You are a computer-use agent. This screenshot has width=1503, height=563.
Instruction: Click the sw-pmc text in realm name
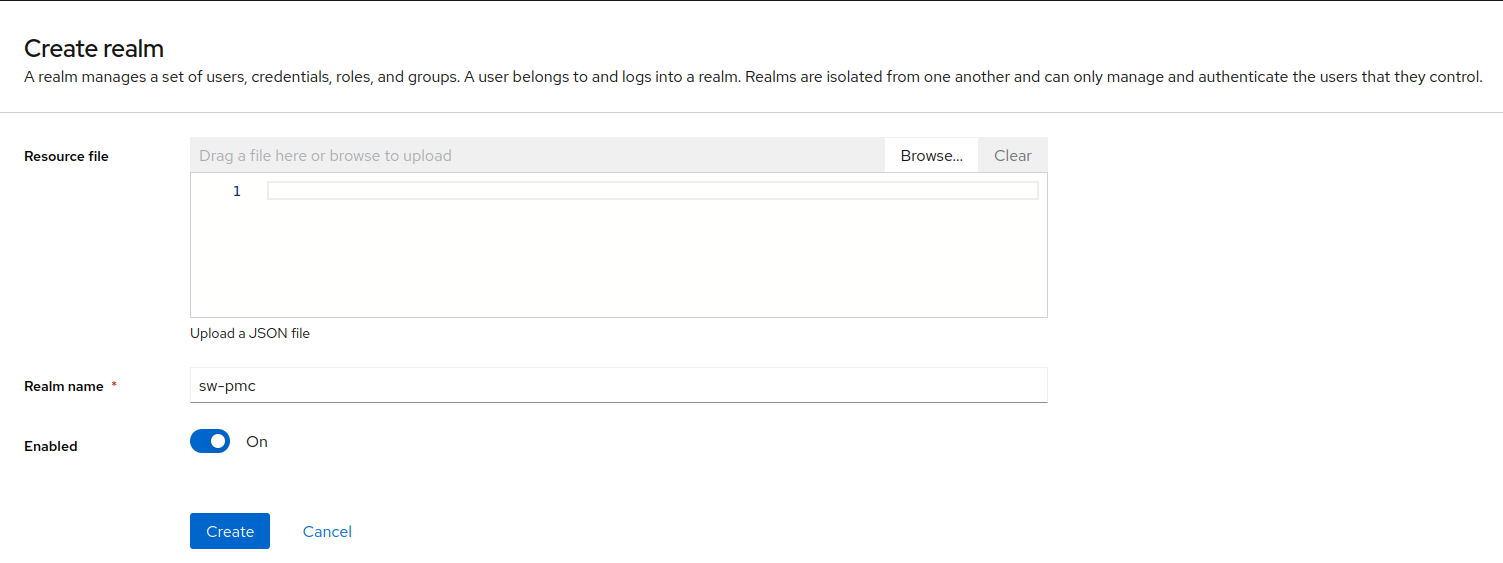tap(227, 385)
